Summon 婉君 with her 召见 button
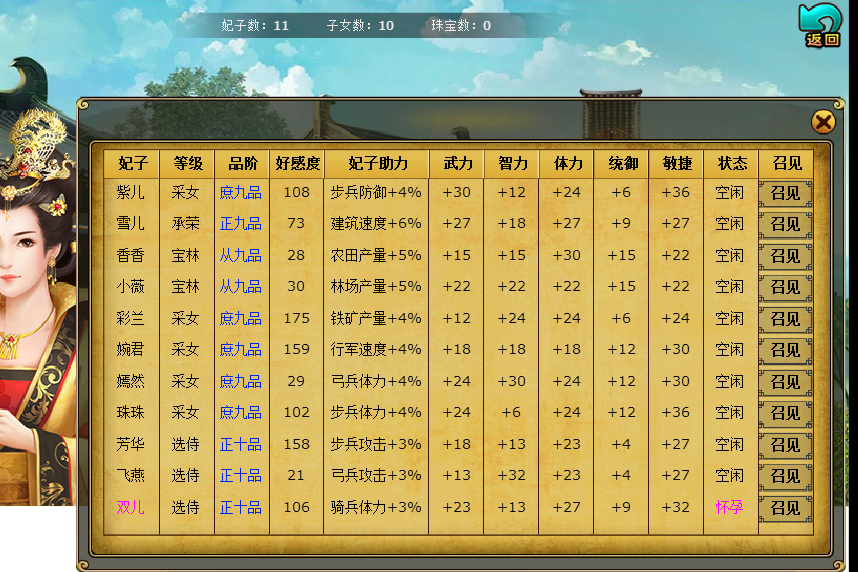Screen dimensions: 858x572 [x=785, y=350]
